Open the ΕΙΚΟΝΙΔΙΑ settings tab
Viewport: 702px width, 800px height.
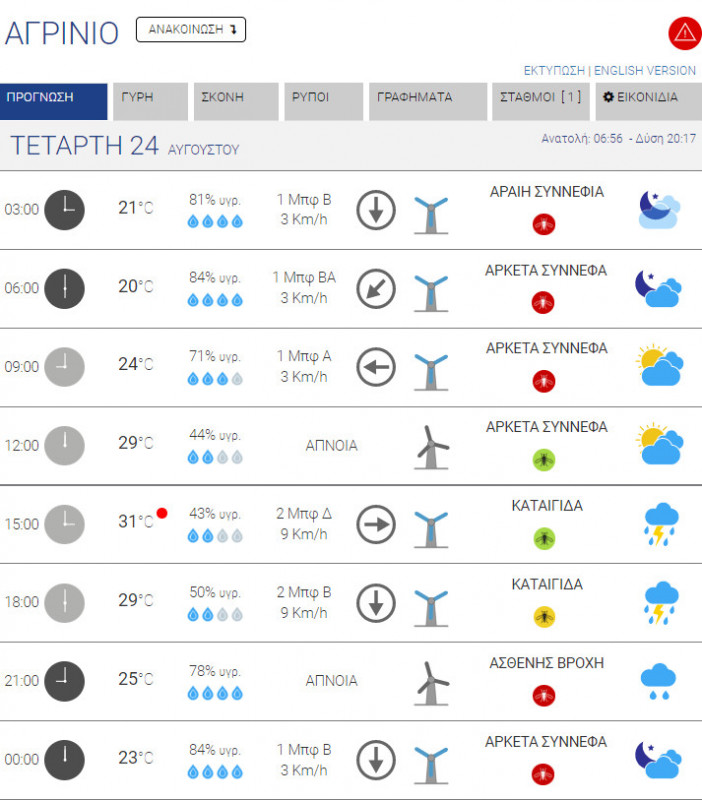(x=647, y=98)
